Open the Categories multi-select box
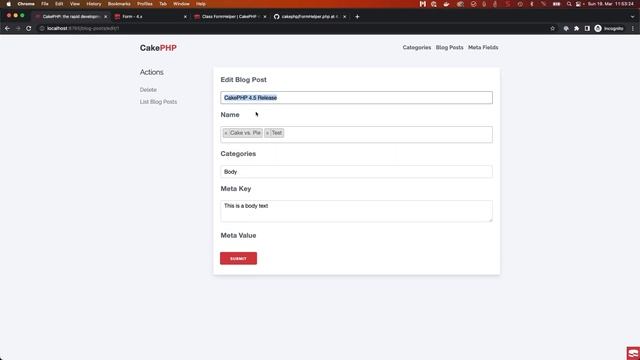The image size is (640, 360). point(356,134)
